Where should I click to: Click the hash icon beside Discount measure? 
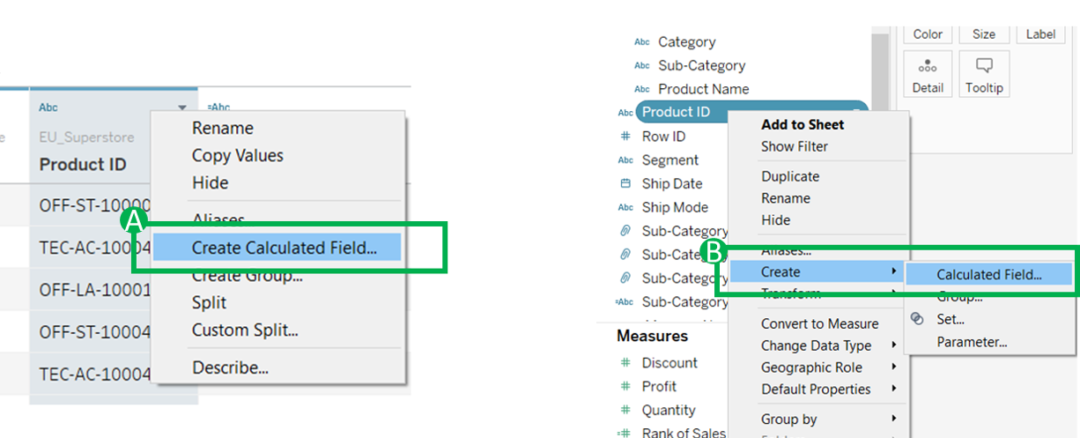click(626, 363)
